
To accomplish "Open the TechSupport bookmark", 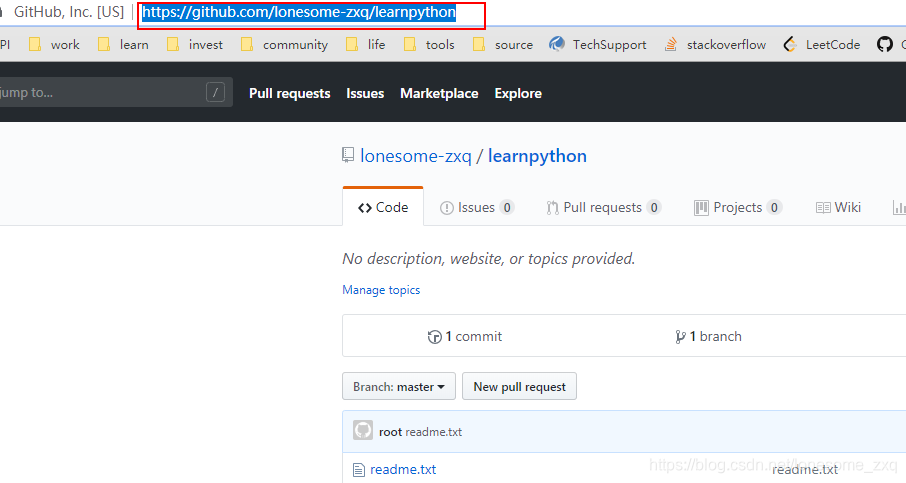I will coord(597,44).
